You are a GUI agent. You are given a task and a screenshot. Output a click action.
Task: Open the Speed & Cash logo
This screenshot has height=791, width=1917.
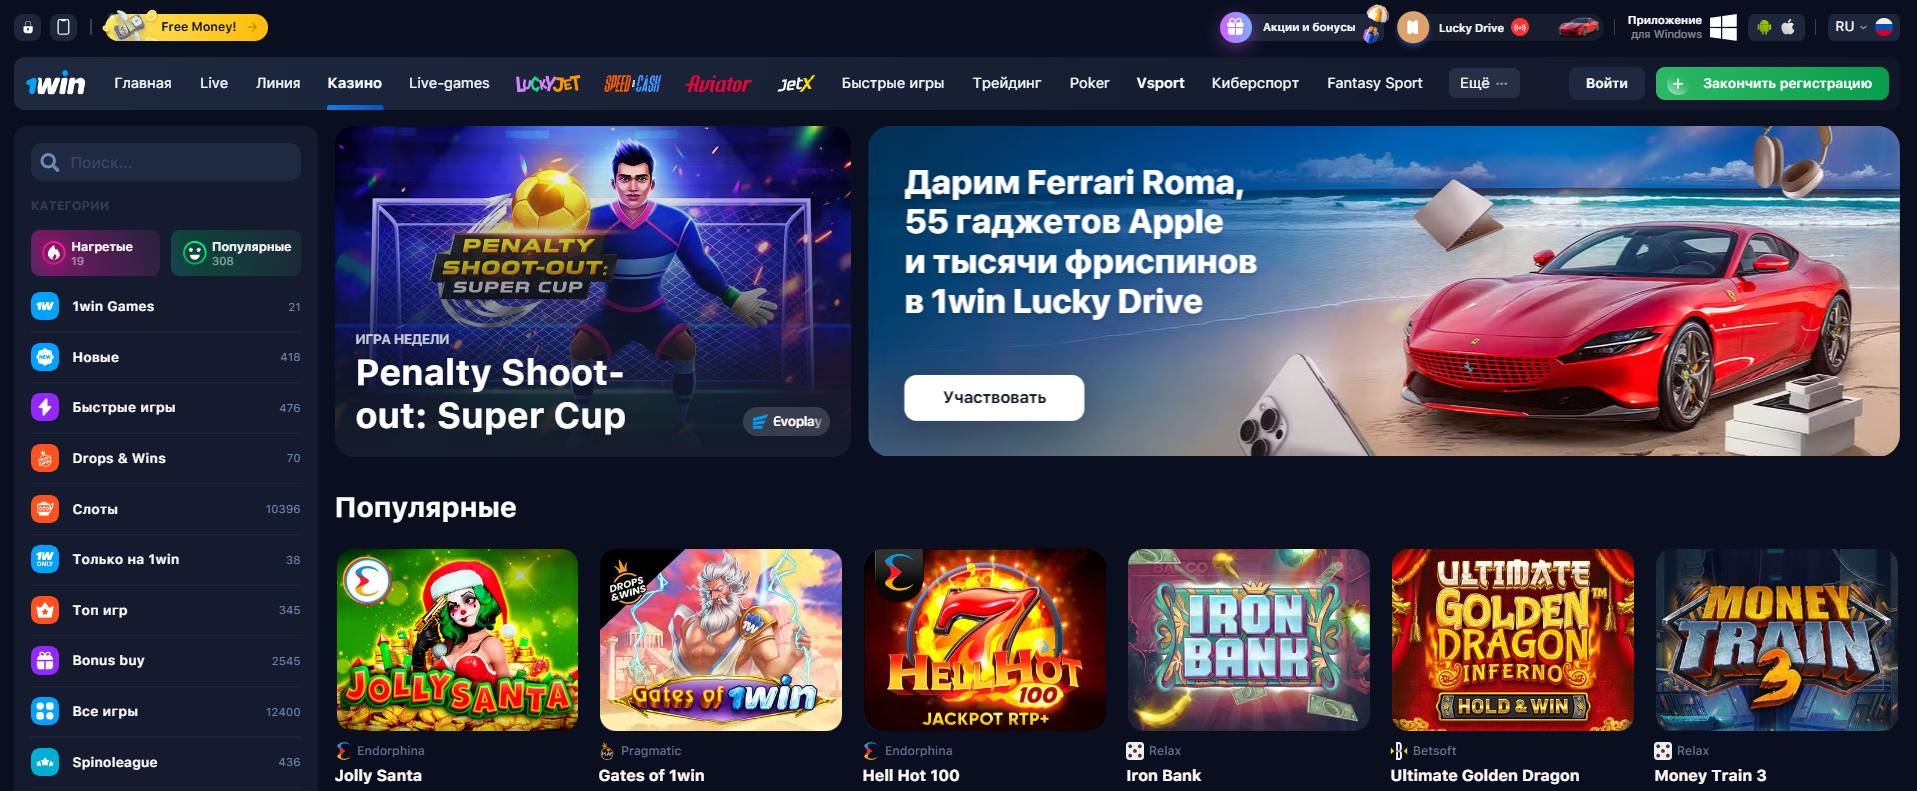click(x=632, y=84)
